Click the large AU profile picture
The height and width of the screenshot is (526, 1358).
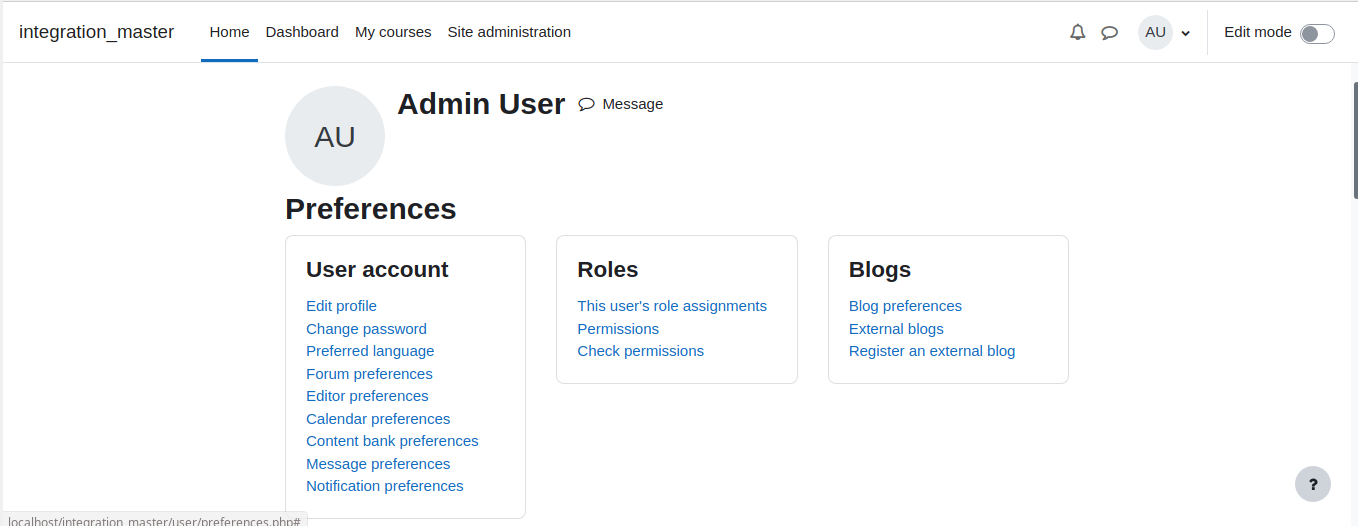pos(335,136)
